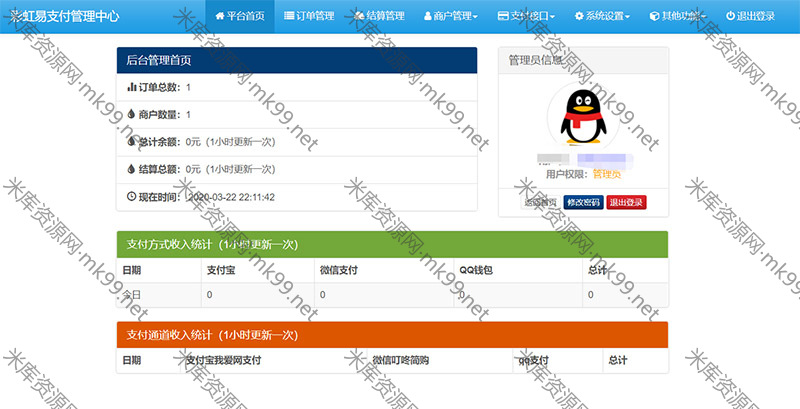Click the timestamp 2020-03-22 22:11:42
800x409 pixels.
point(231,197)
